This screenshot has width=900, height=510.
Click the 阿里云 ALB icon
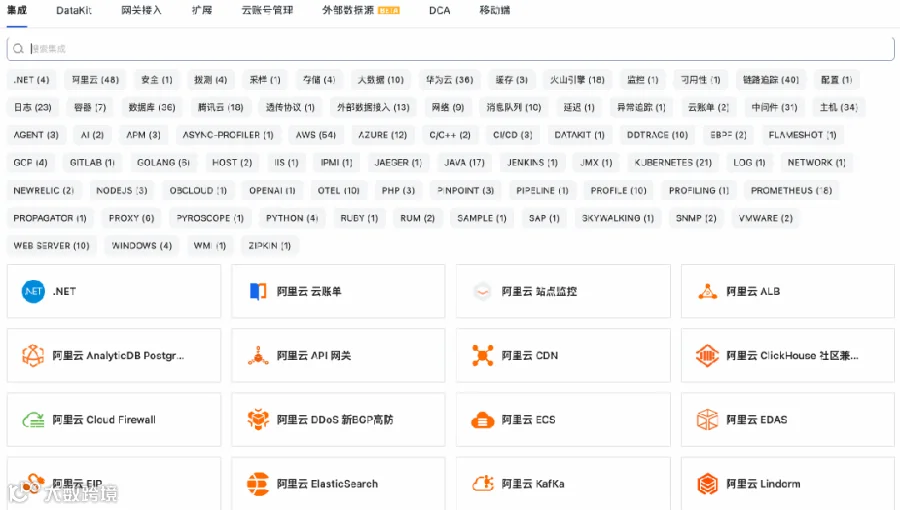(708, 291)
